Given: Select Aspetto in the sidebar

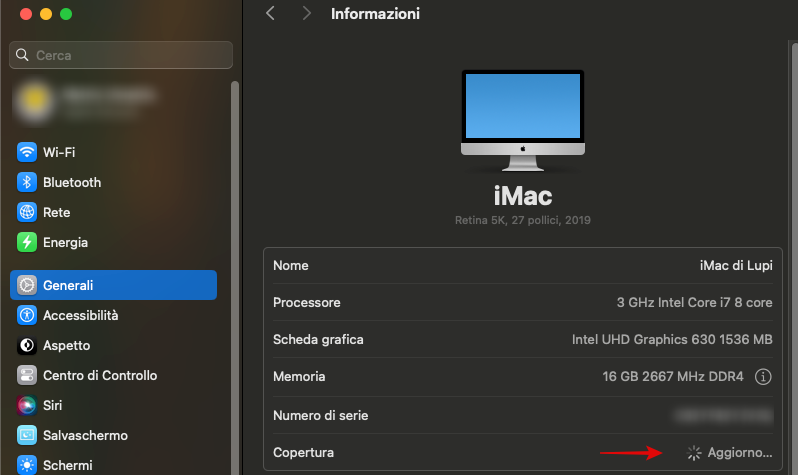Looking at the screenshot, I should coord(113,345).
